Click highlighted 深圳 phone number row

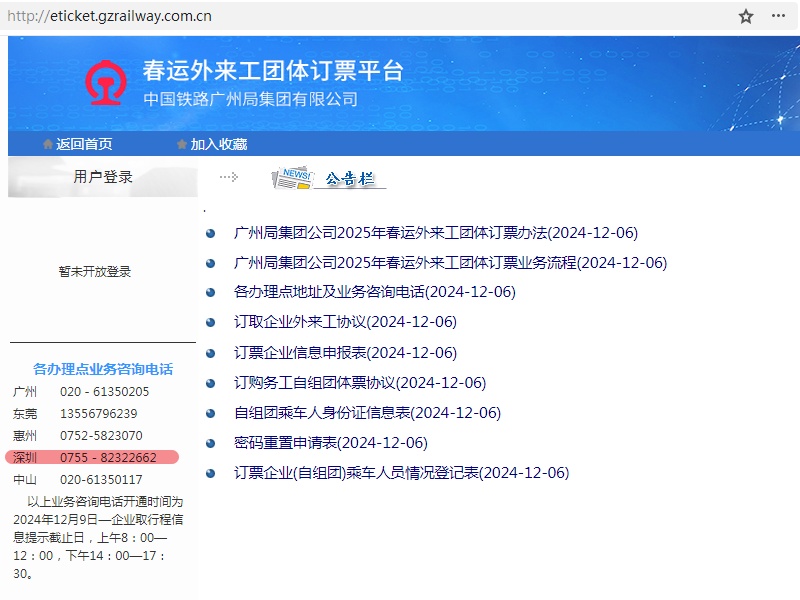click(92, 457)
